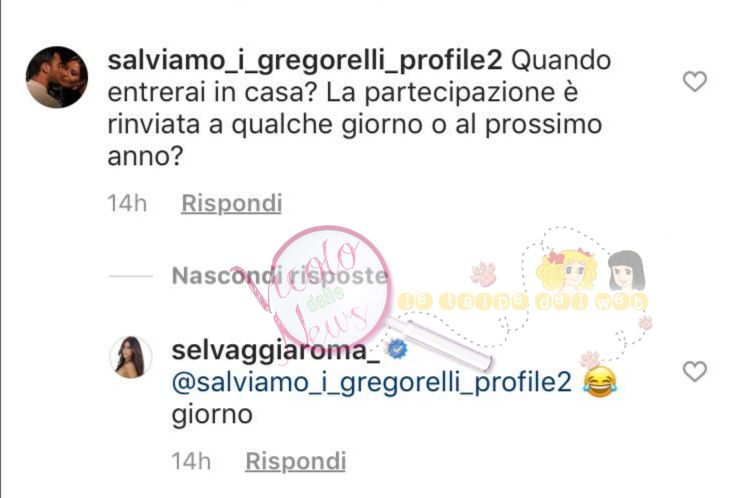Image resolution: width=748 pixels, height=498 pixels.
Task: Like selvaggiaroma_'s reply with the heart
Action: click(x=695, y=372)
